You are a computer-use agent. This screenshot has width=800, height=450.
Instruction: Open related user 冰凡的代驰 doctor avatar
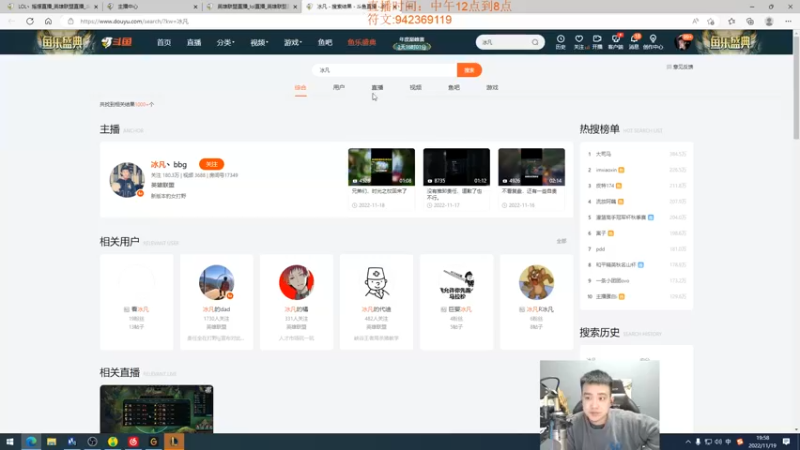click(x=377, y=282)
